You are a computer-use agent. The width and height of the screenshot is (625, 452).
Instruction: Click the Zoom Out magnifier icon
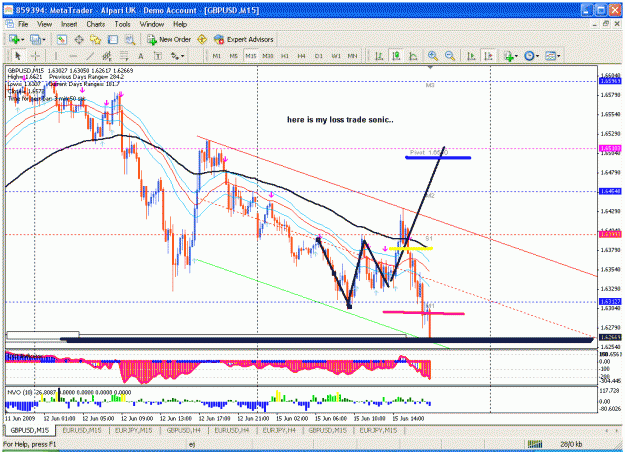(450, 56)
